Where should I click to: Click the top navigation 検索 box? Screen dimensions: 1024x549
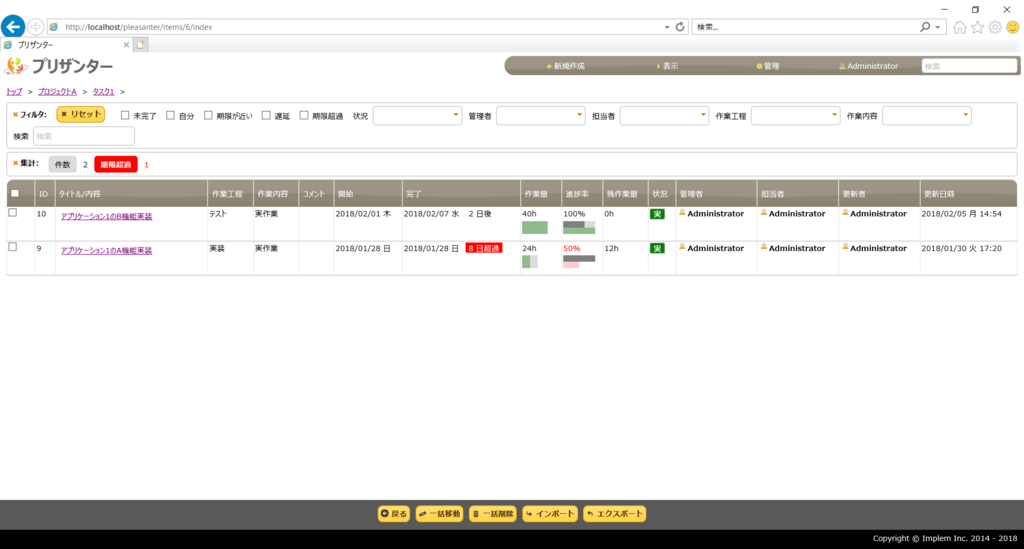point(969,66)
